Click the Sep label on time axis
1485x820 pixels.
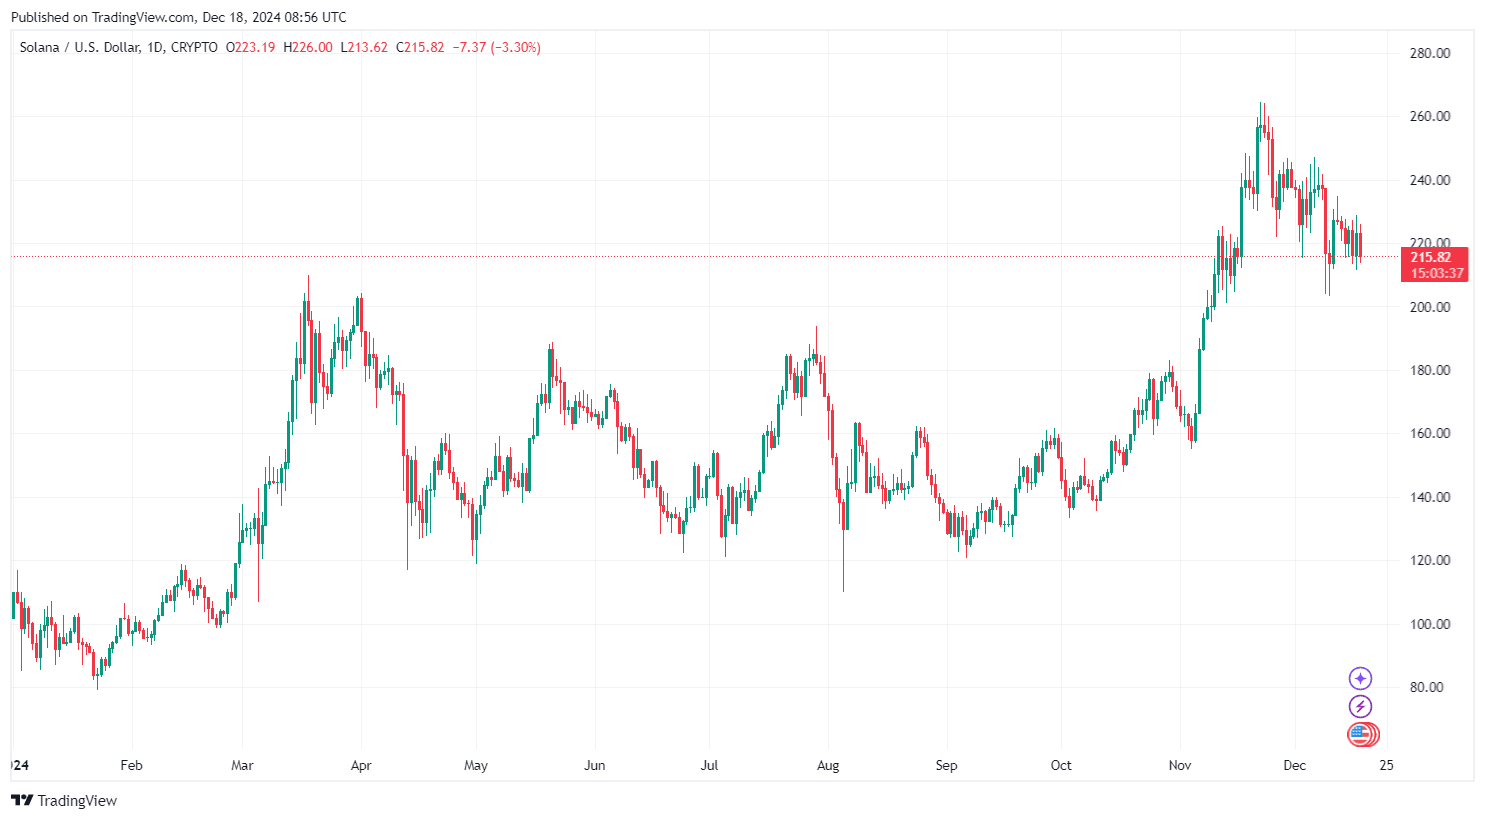[946, 765]
